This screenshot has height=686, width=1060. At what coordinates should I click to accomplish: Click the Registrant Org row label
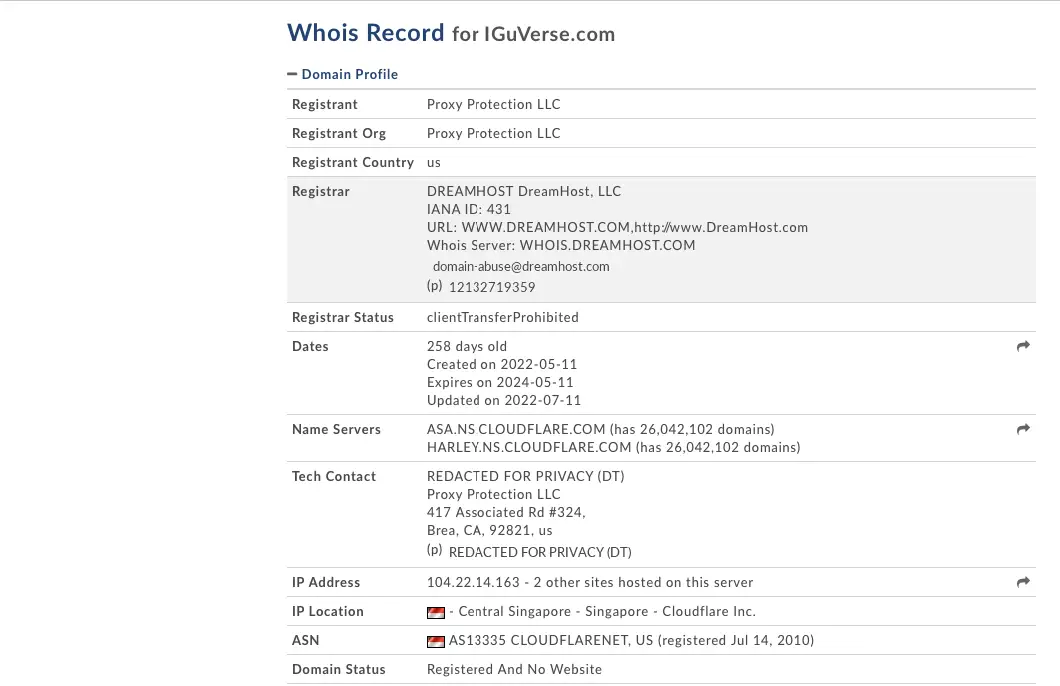[339, 133]
